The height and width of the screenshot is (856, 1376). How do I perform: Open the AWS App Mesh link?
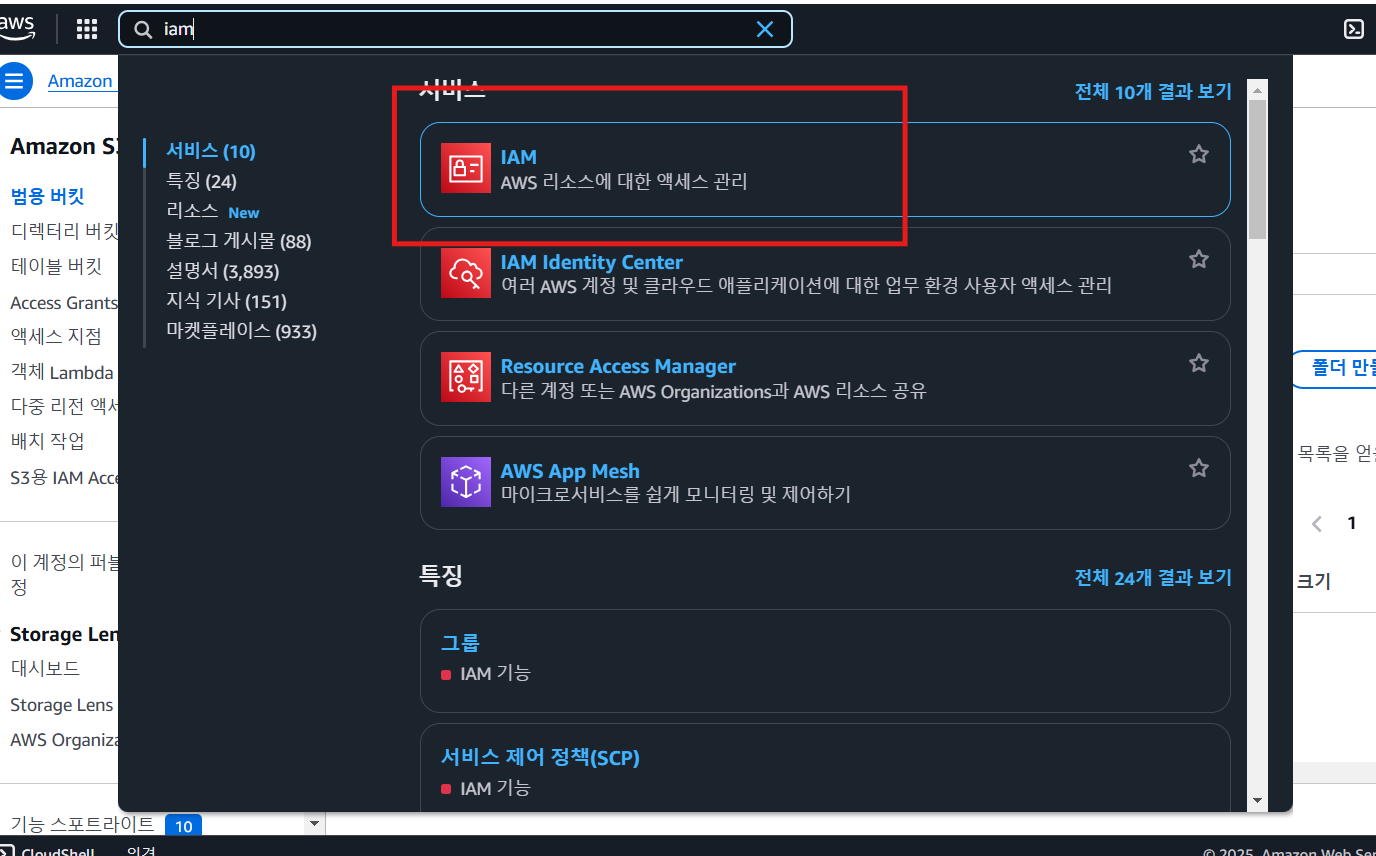tap(570, 471)
